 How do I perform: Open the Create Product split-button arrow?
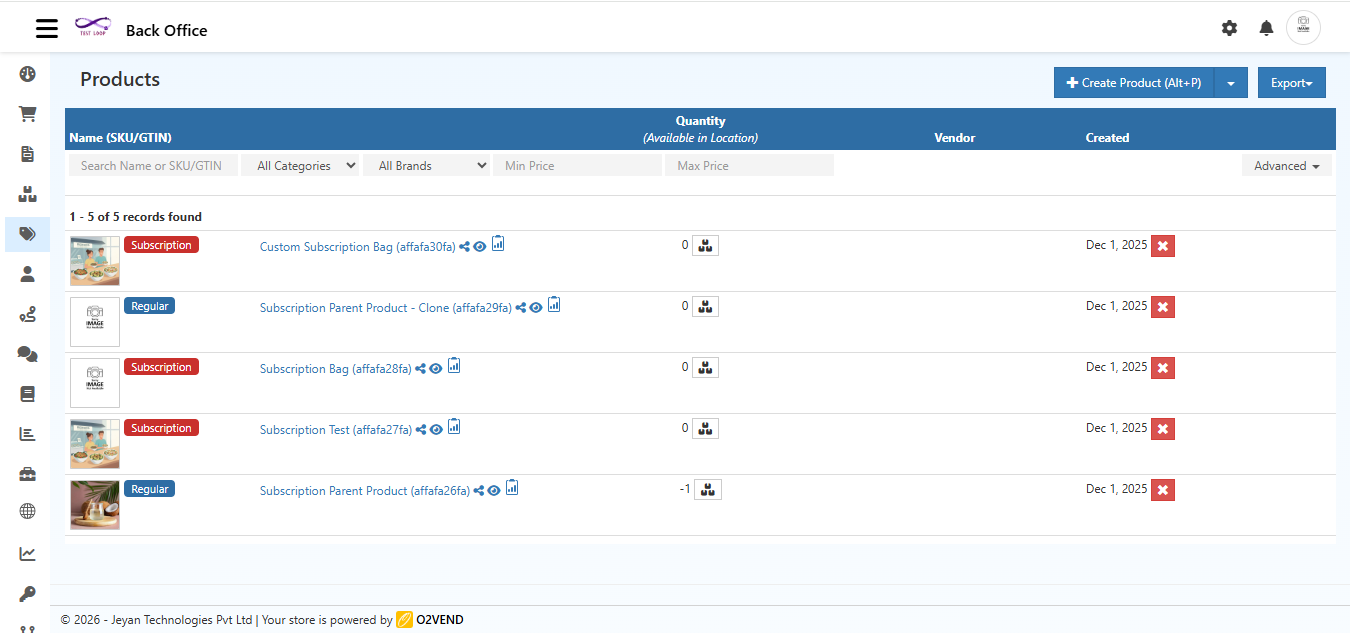[1230, 82]
